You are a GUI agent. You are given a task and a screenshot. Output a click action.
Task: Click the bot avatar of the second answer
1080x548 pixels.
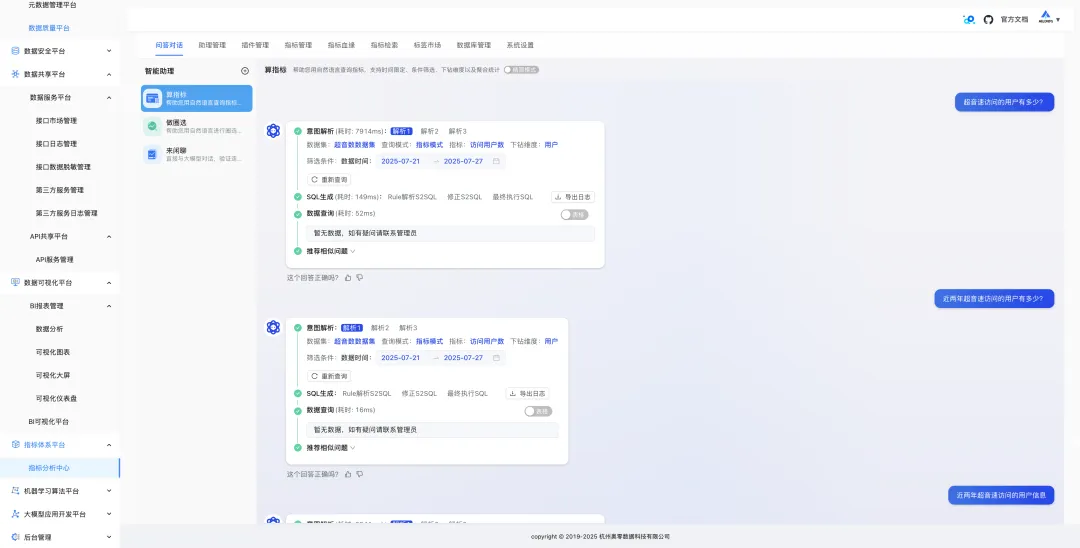[x=273, y=327]
